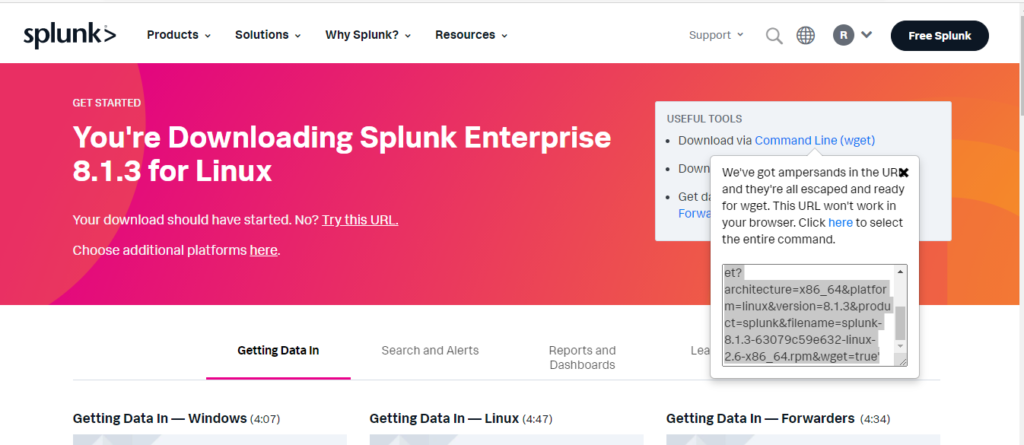
Task: Click the USEFUL TOOLS heading
Action: [704, 119]
